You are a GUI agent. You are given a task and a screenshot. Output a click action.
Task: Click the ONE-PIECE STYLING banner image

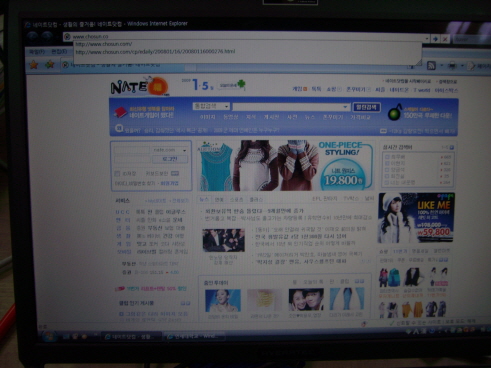tap(285, 165)
